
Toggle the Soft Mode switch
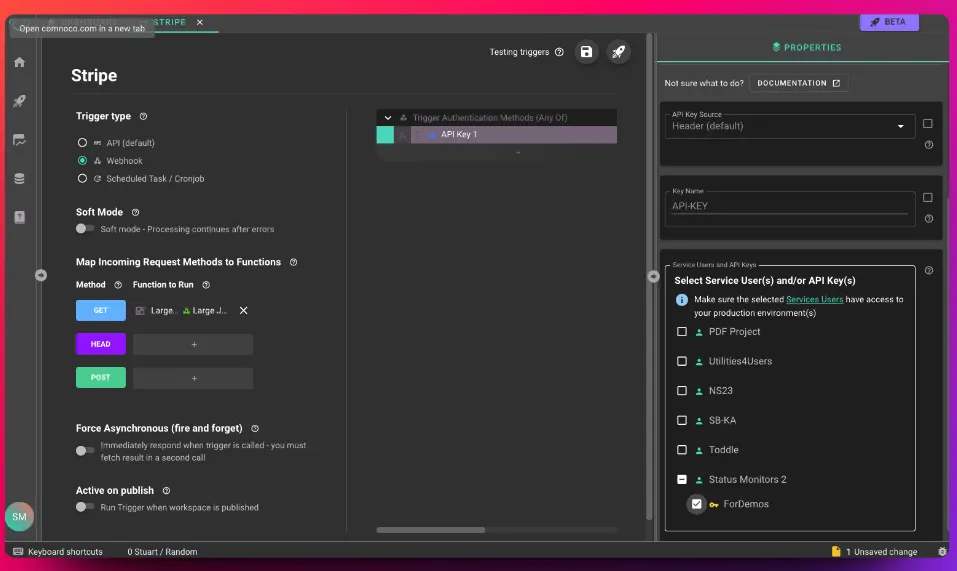coord(85,229)
